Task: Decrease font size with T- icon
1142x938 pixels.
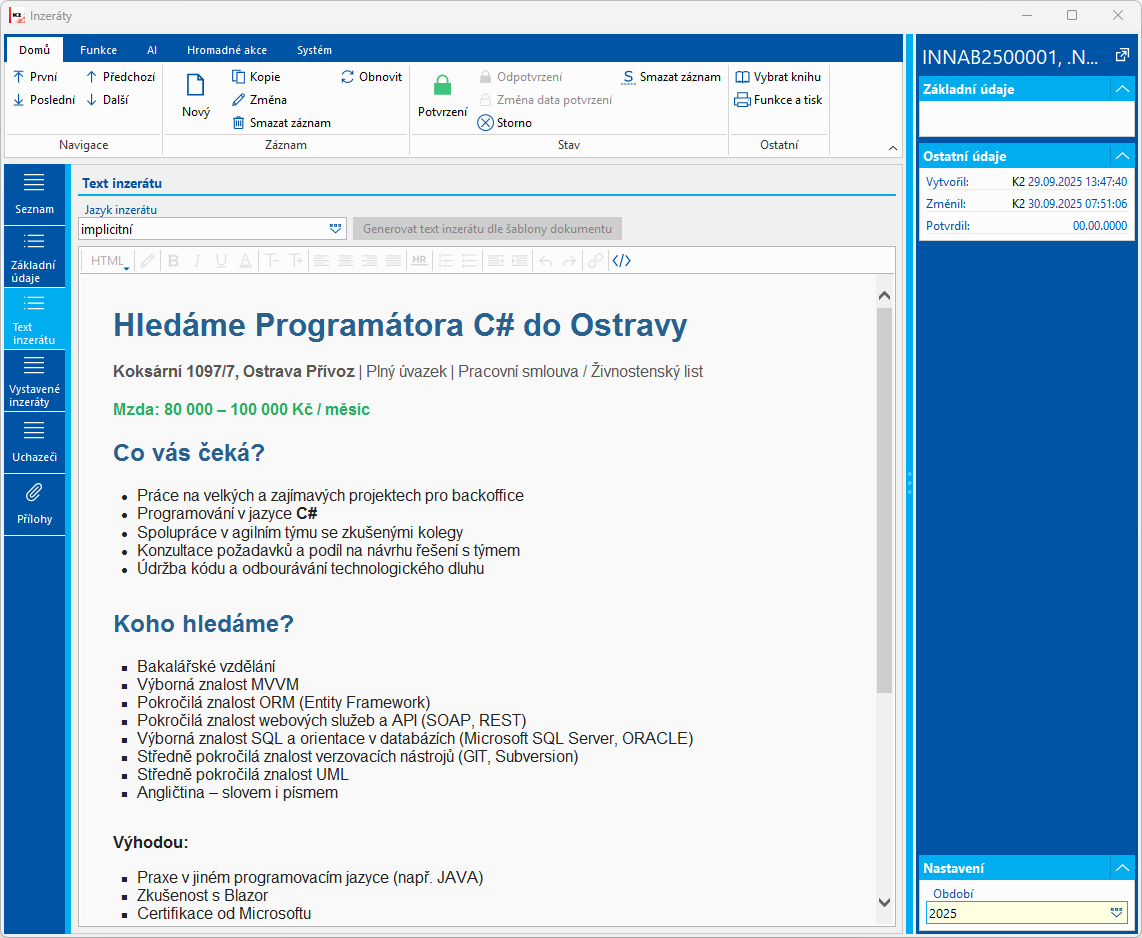Action: pyautogui.click(x=272, y=261)
